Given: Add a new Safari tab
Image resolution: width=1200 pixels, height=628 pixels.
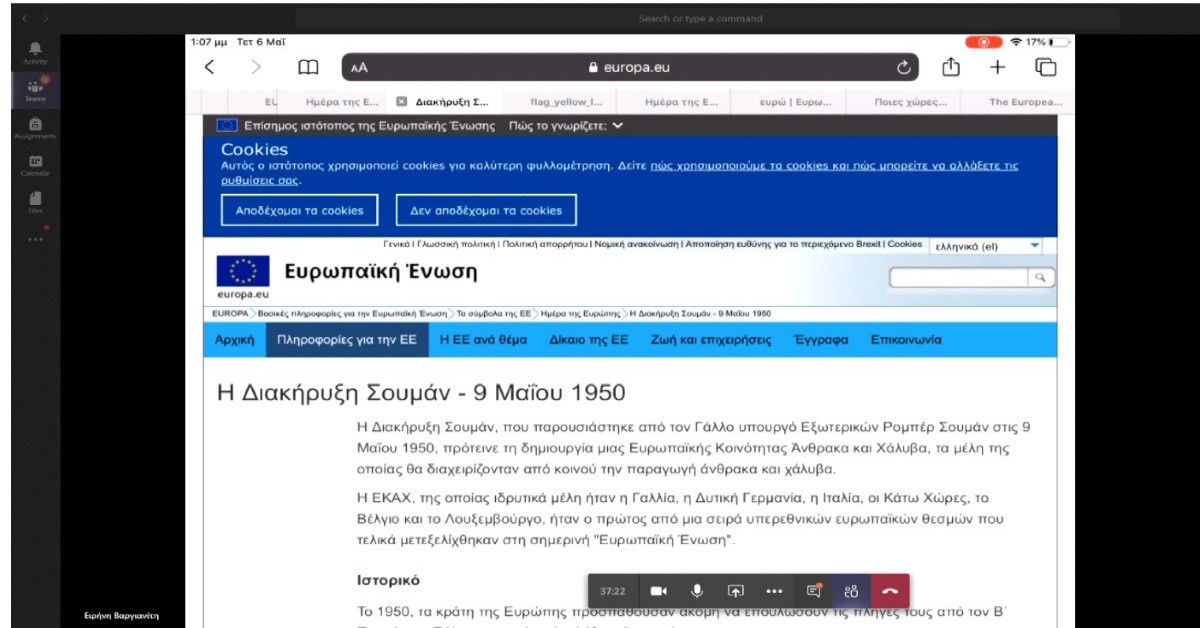Looking at the screenshot, I should 998,67.
